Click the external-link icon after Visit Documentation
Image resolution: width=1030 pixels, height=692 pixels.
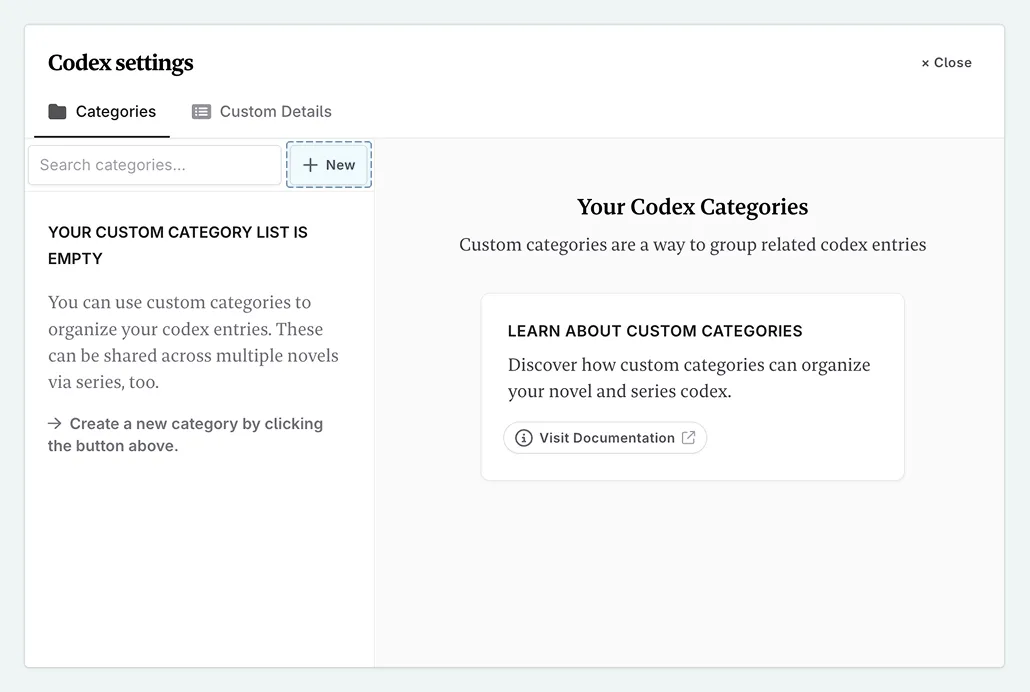pyautogui.click(x=688, y=438)
